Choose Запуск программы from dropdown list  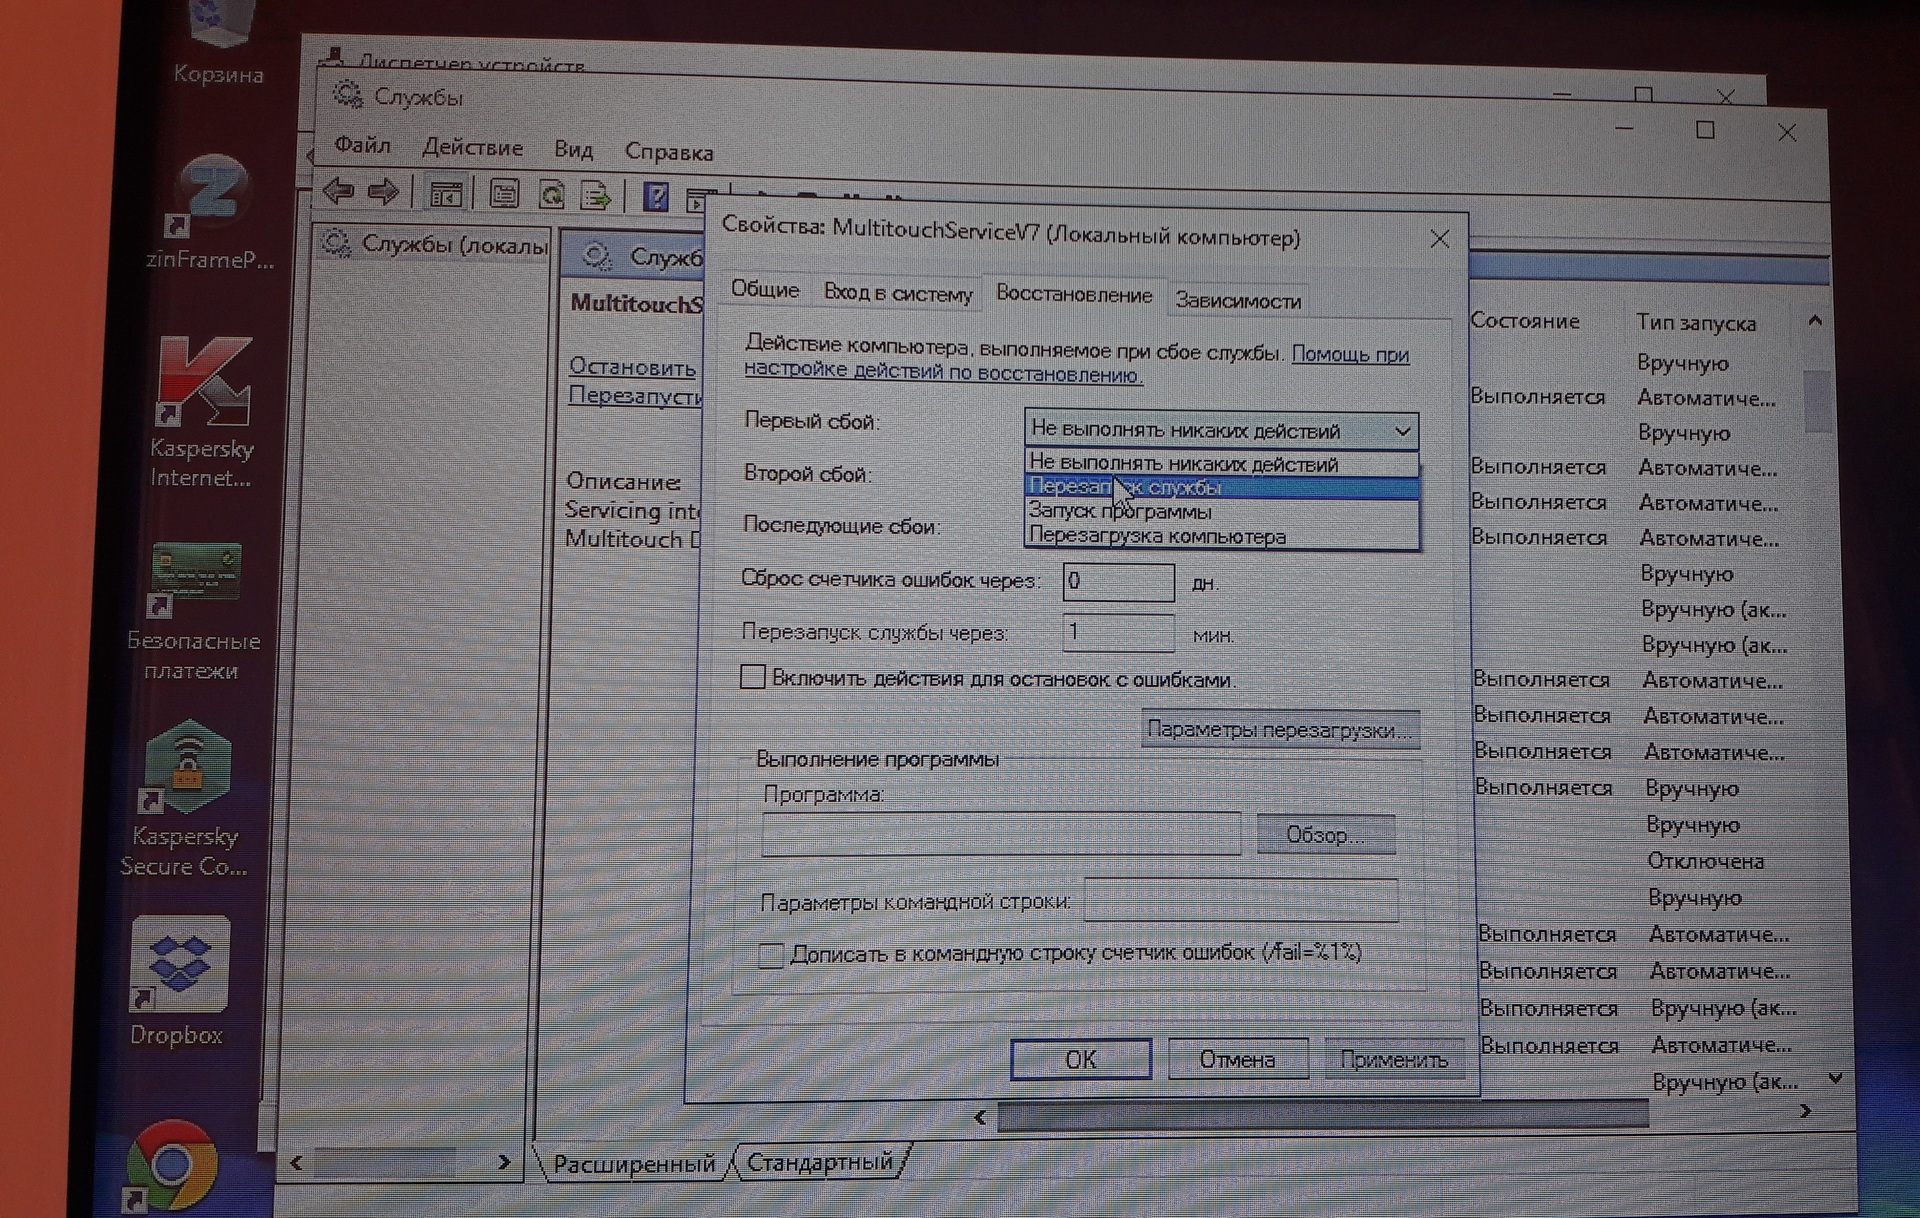pos(1221,511)
